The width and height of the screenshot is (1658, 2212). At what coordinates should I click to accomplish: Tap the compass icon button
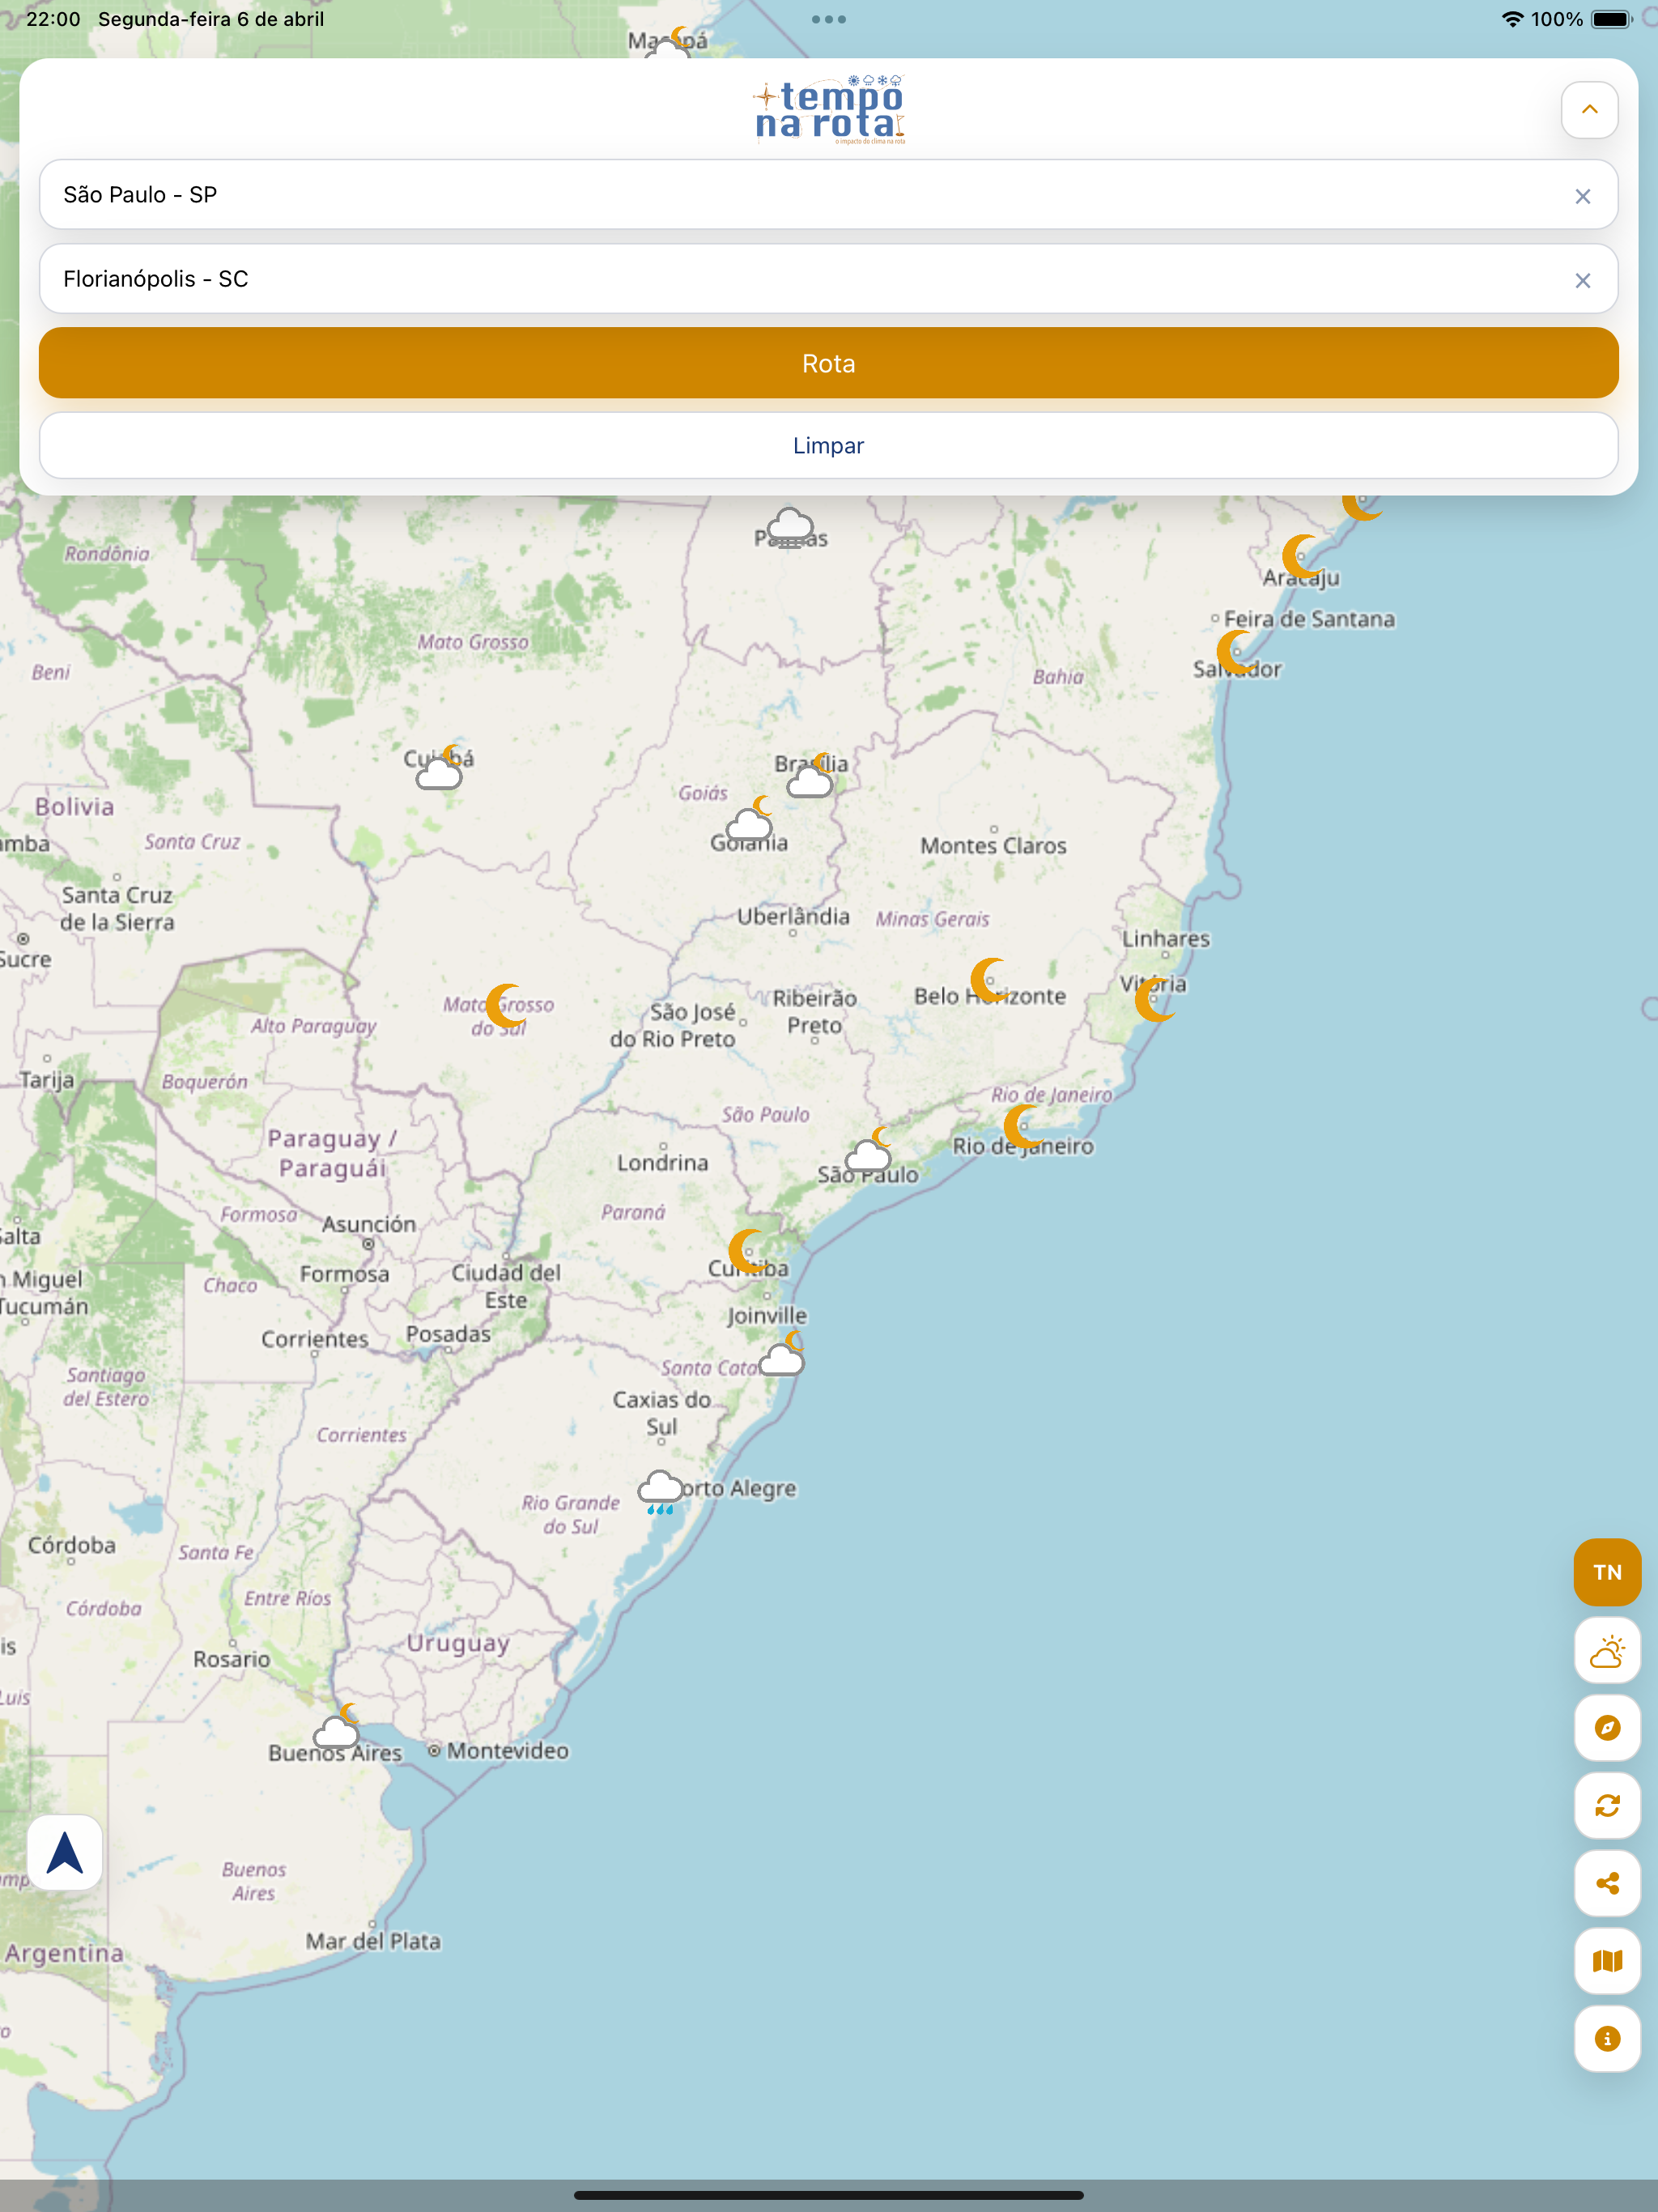click(x=1607, y=1728)
